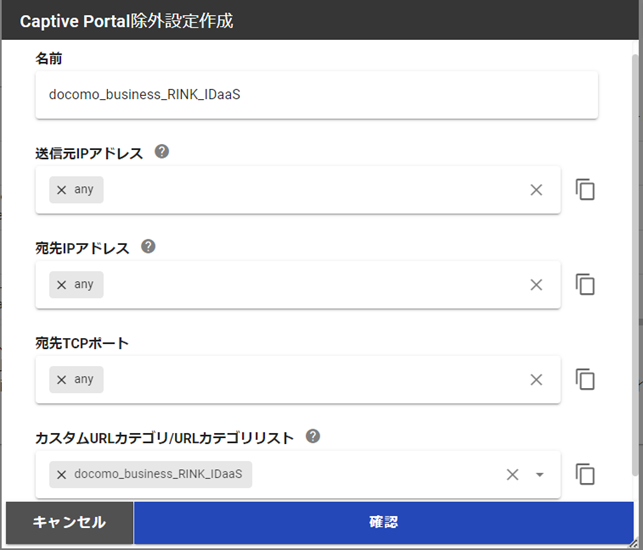Viewport: 643px width, 550px height.
Task: Open help for カスタムURLカテゴリ/URLカテゴリリスト
Action: click(x=313, y=436)
